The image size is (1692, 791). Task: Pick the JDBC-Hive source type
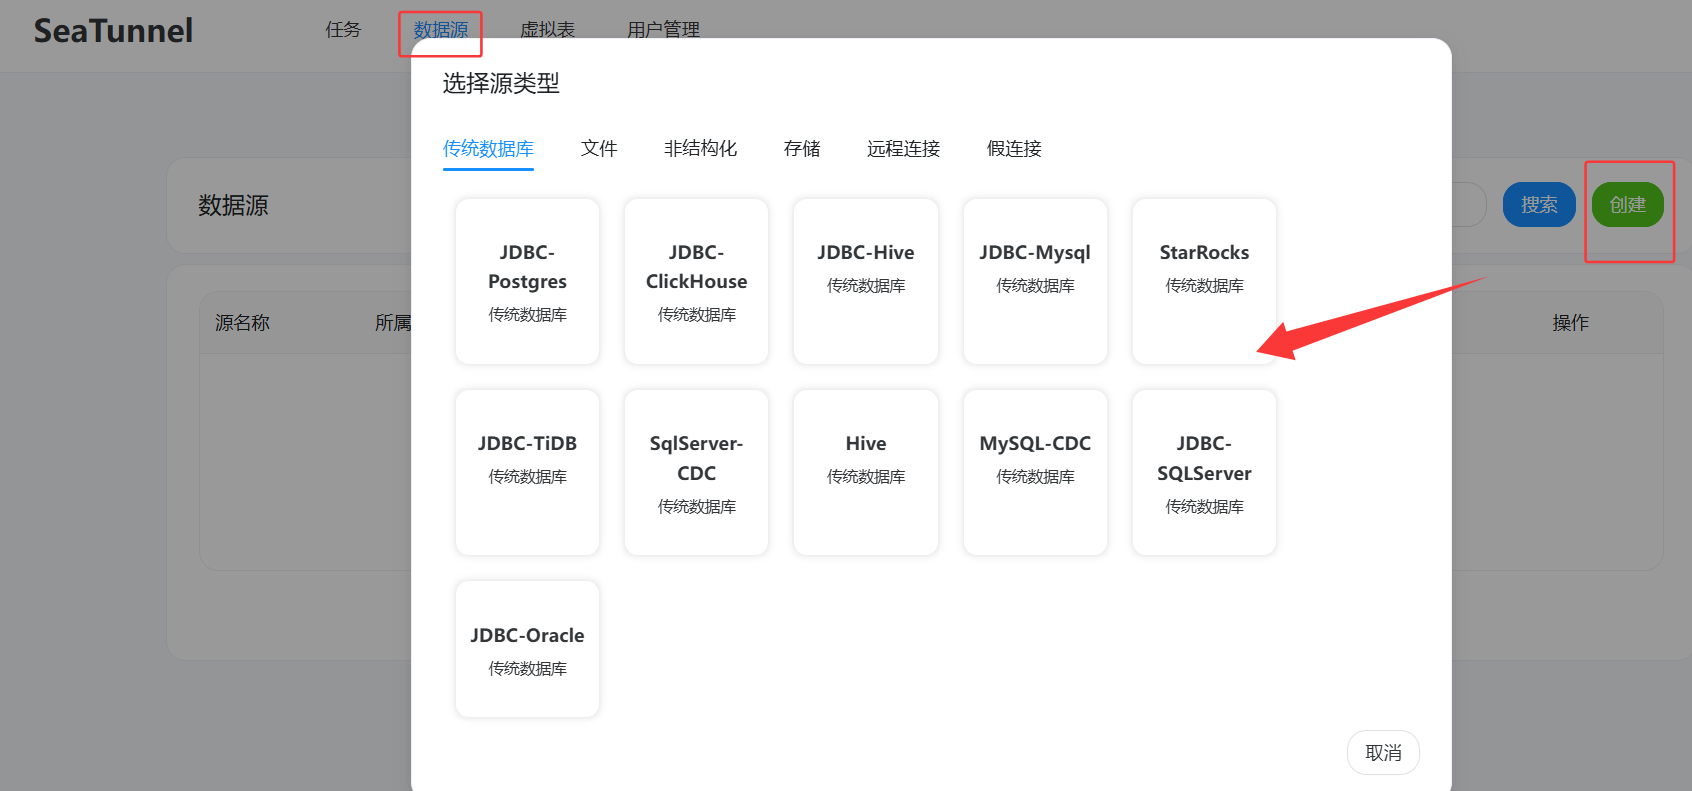pos(865,281)
